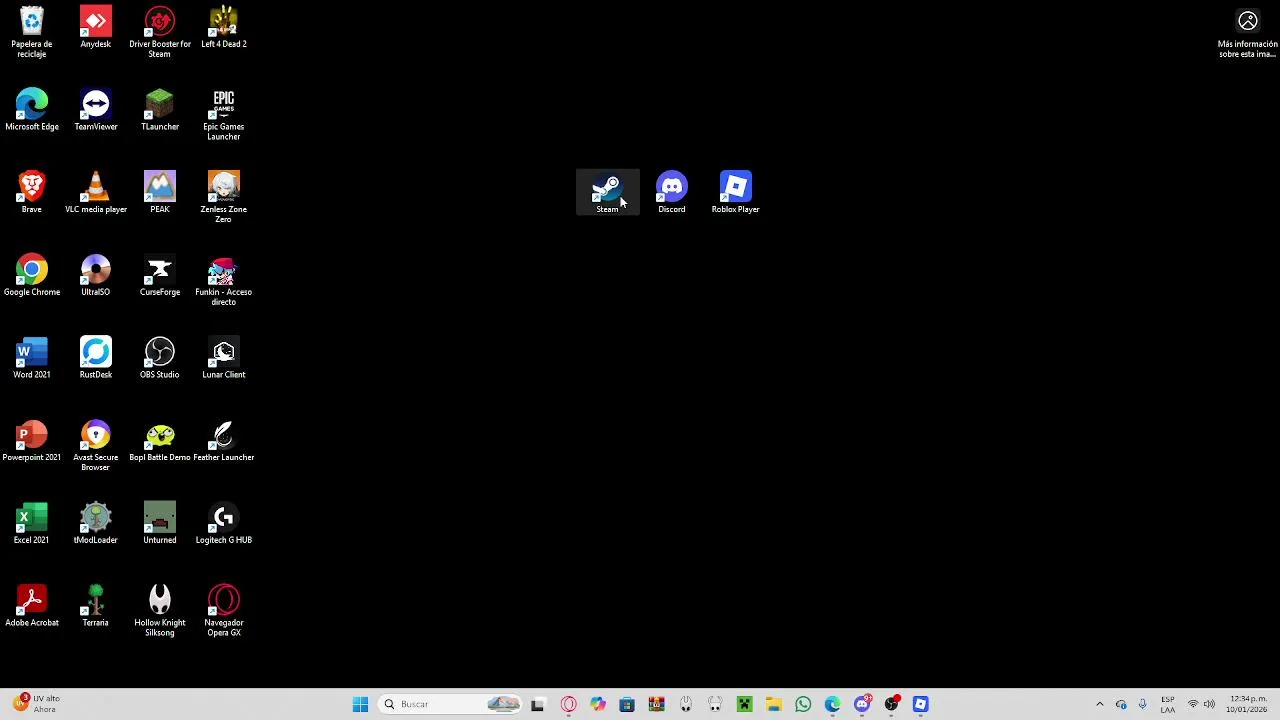
Task: Select the TLauncher desktop shortcut
Action: coord(160,110)
